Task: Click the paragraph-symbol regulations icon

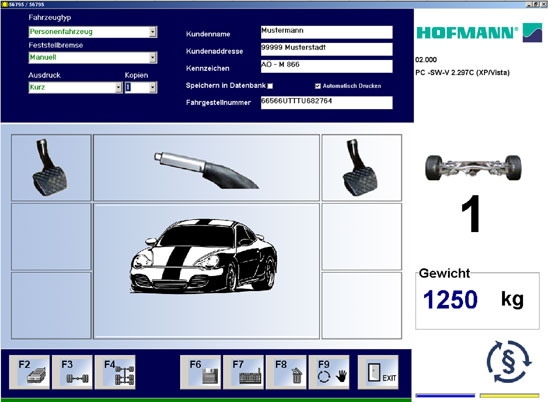Action: (x=509, y=362)
